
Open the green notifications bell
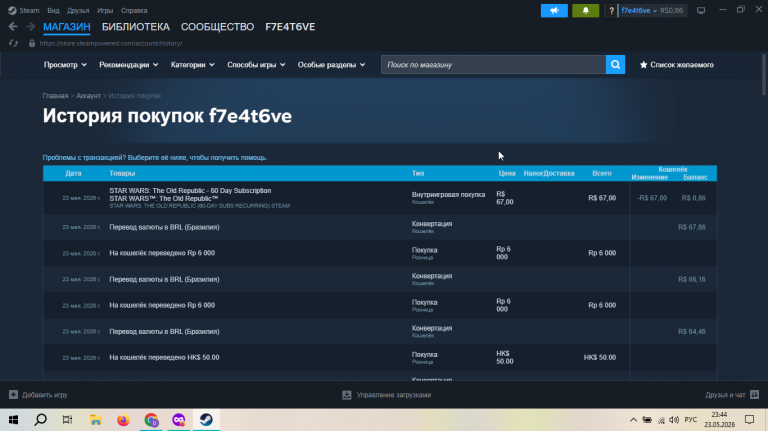click(x=585, y=10)
